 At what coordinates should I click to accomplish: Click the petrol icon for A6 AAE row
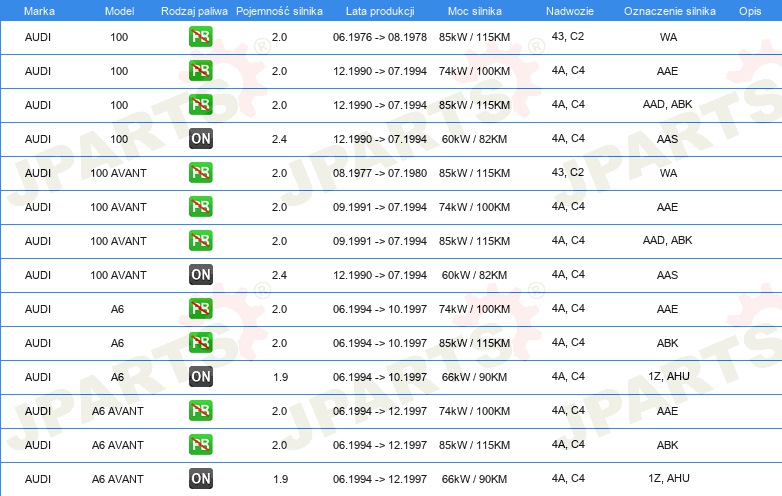[200, 309]
